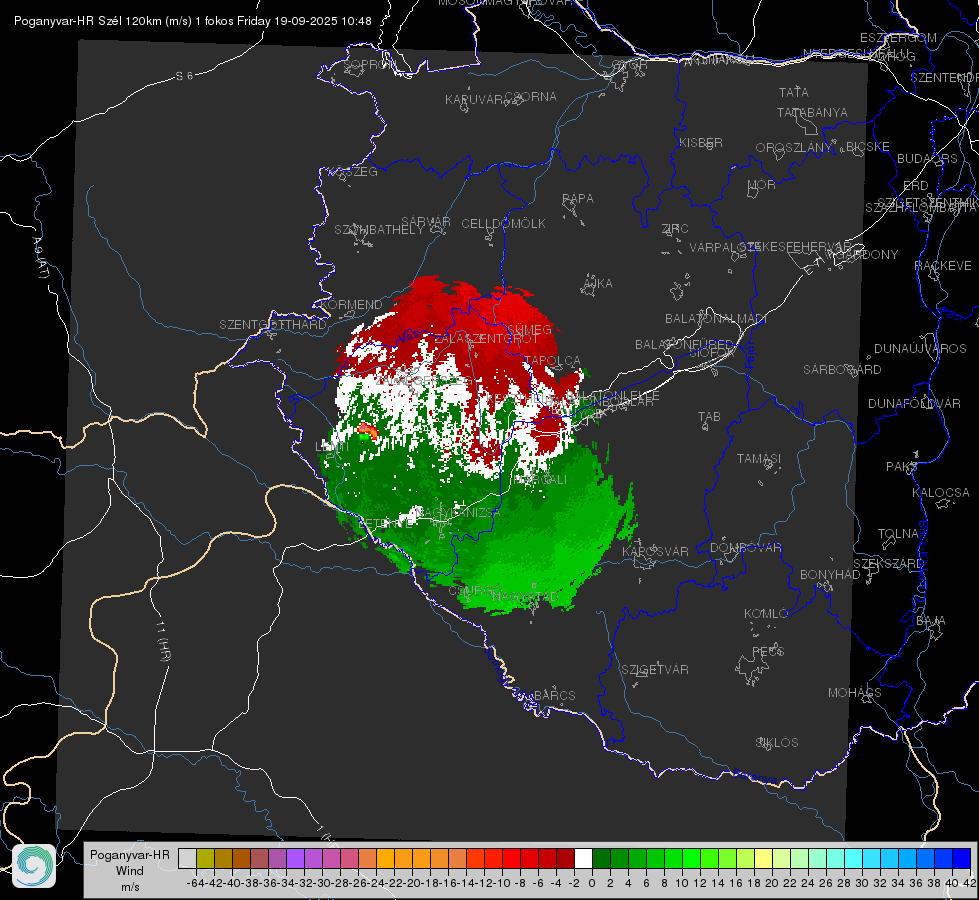The width and height of the screenshot is (979, 900).
Task: Select the TATABÁNYA city label
Action: click(812, 113)
